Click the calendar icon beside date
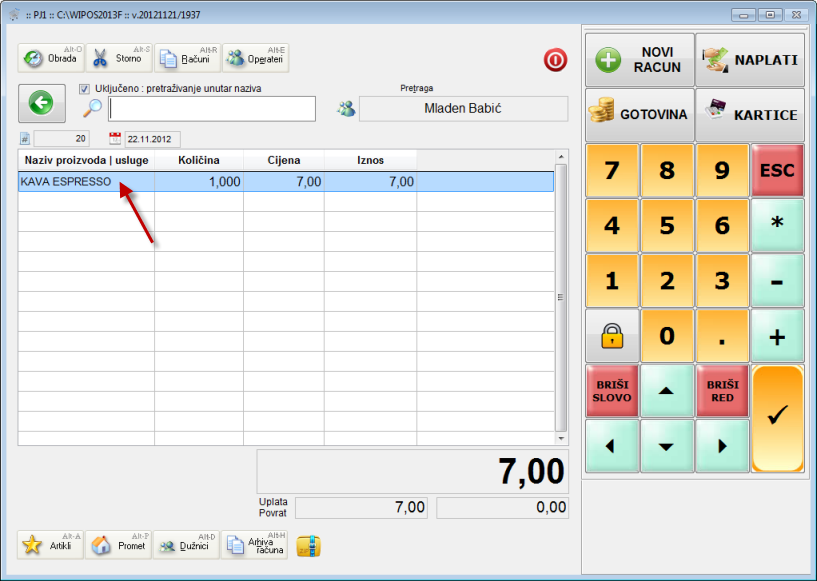This screenshot has height=581, width=817. pyautogui.click(x=114, y=139)
